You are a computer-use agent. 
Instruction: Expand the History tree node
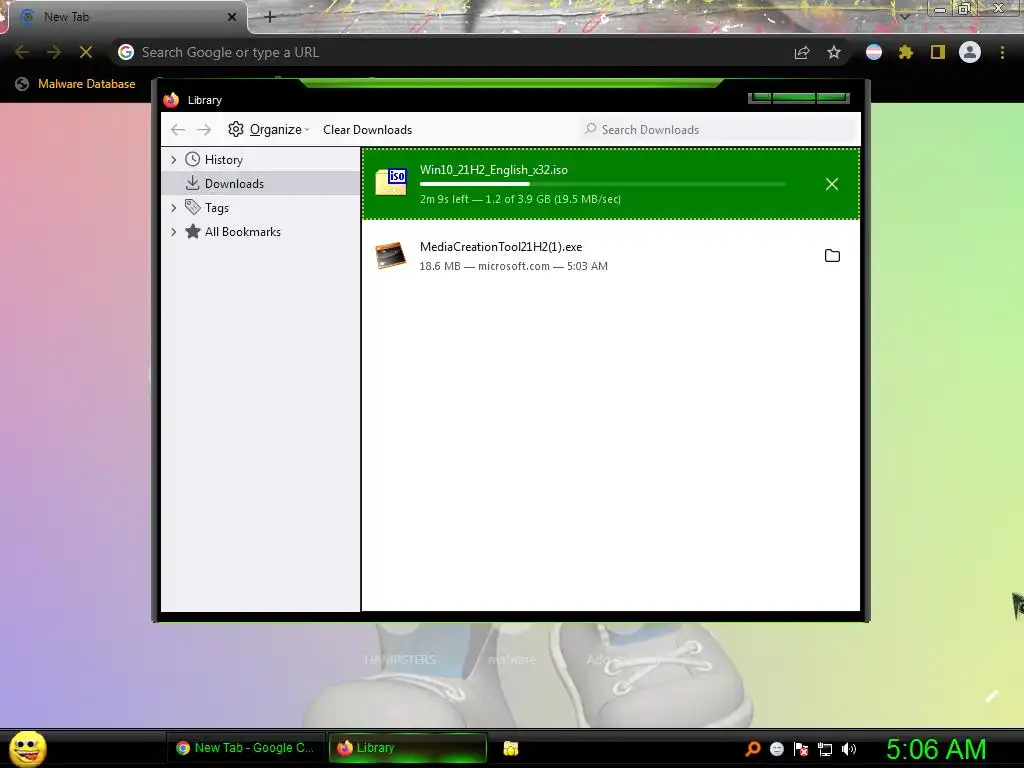(173, 159)
